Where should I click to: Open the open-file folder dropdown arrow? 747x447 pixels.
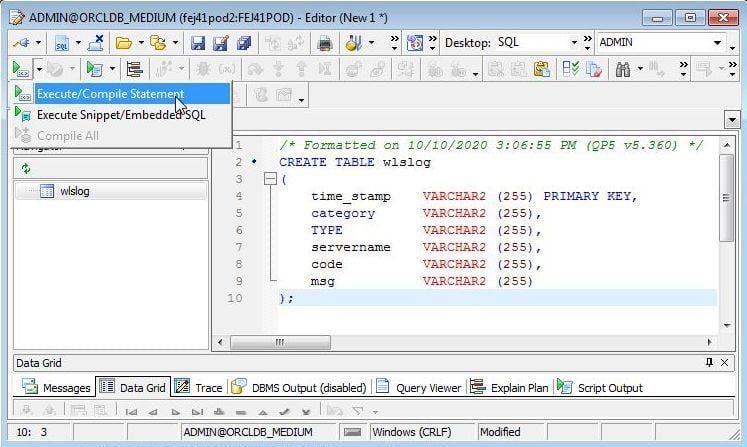pyautogui.click(x=141, y=43)
